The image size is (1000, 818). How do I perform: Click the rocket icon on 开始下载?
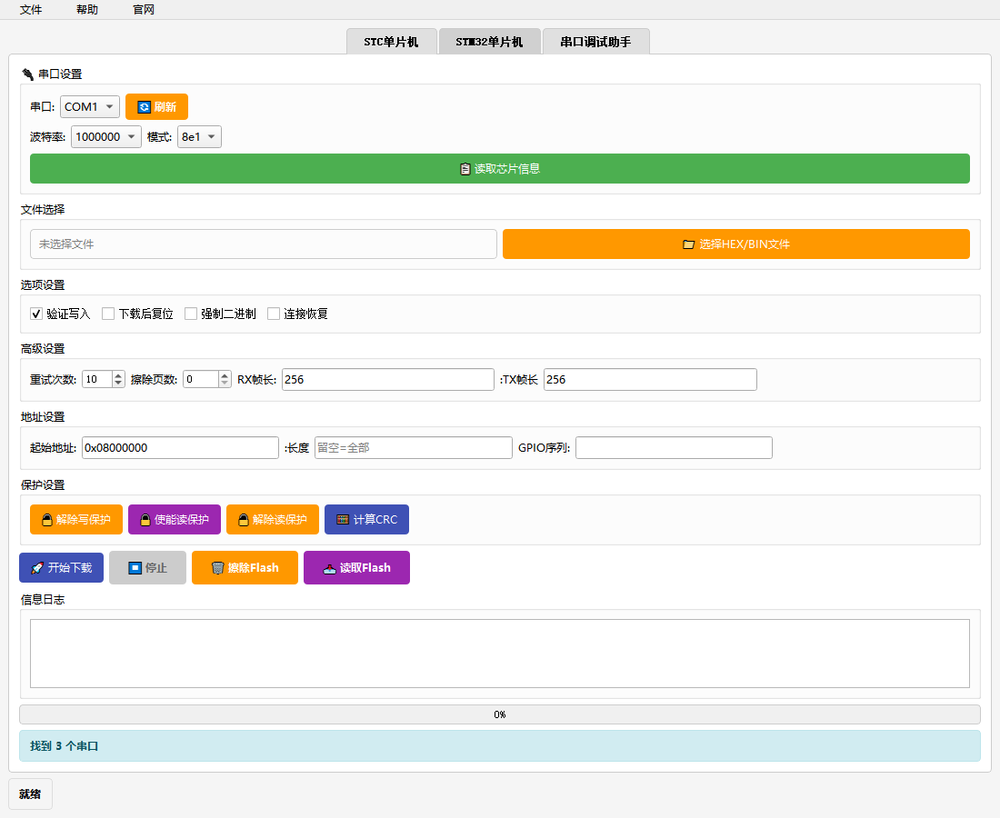[37, 568]
